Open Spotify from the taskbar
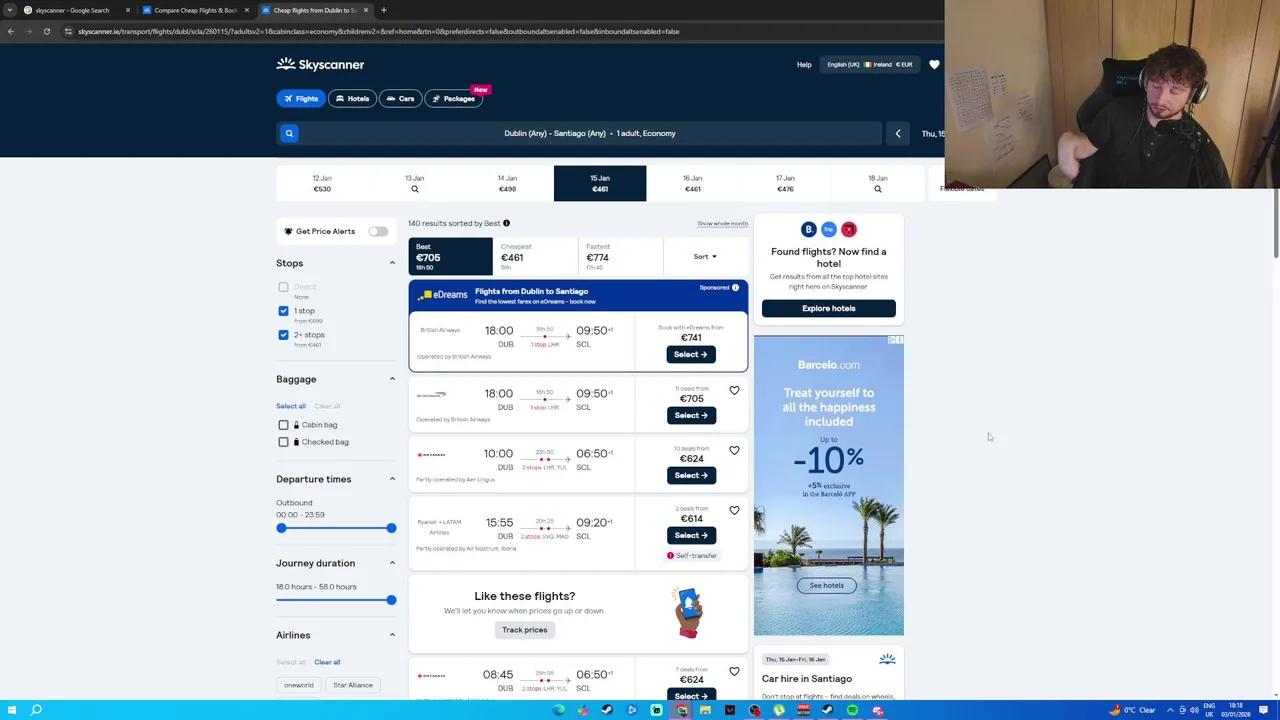 click(x=852, y=710)
